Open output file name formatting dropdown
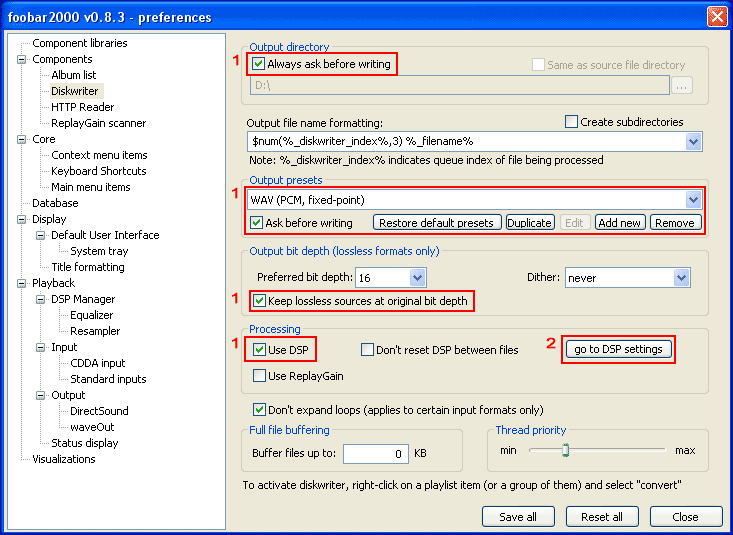 coord(693,141)
